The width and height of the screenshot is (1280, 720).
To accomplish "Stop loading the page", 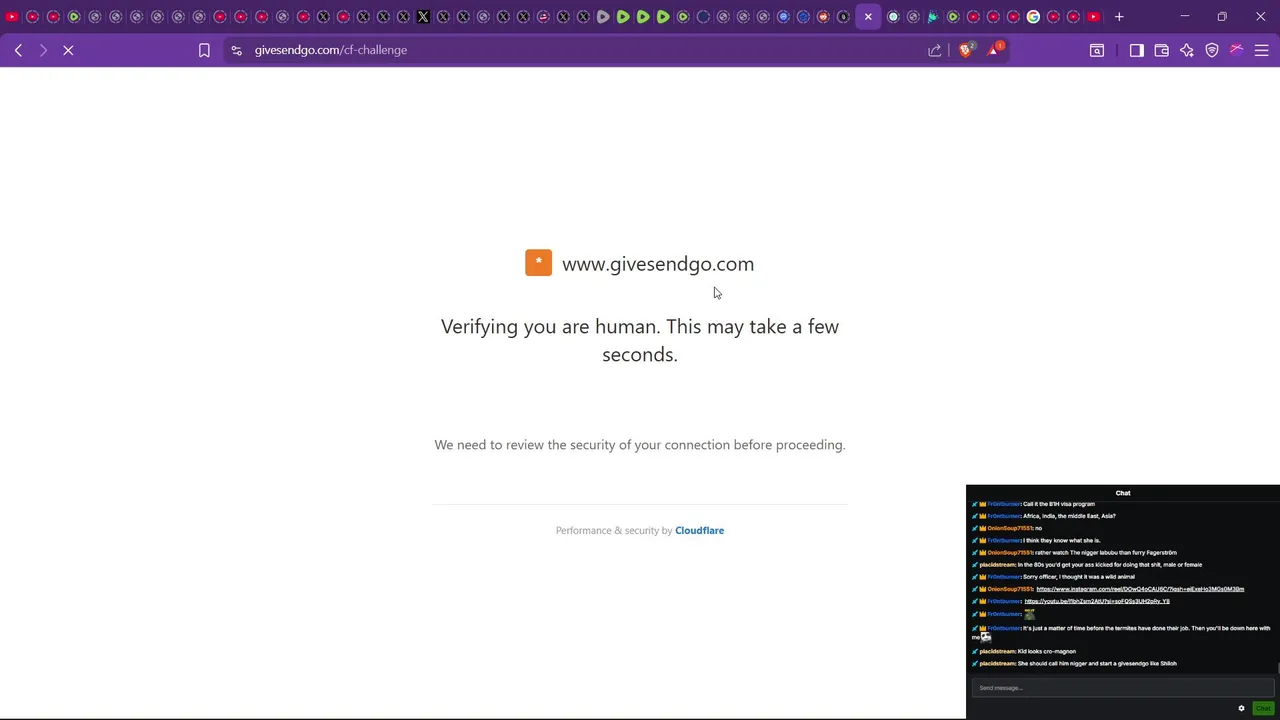I will 68,50.
